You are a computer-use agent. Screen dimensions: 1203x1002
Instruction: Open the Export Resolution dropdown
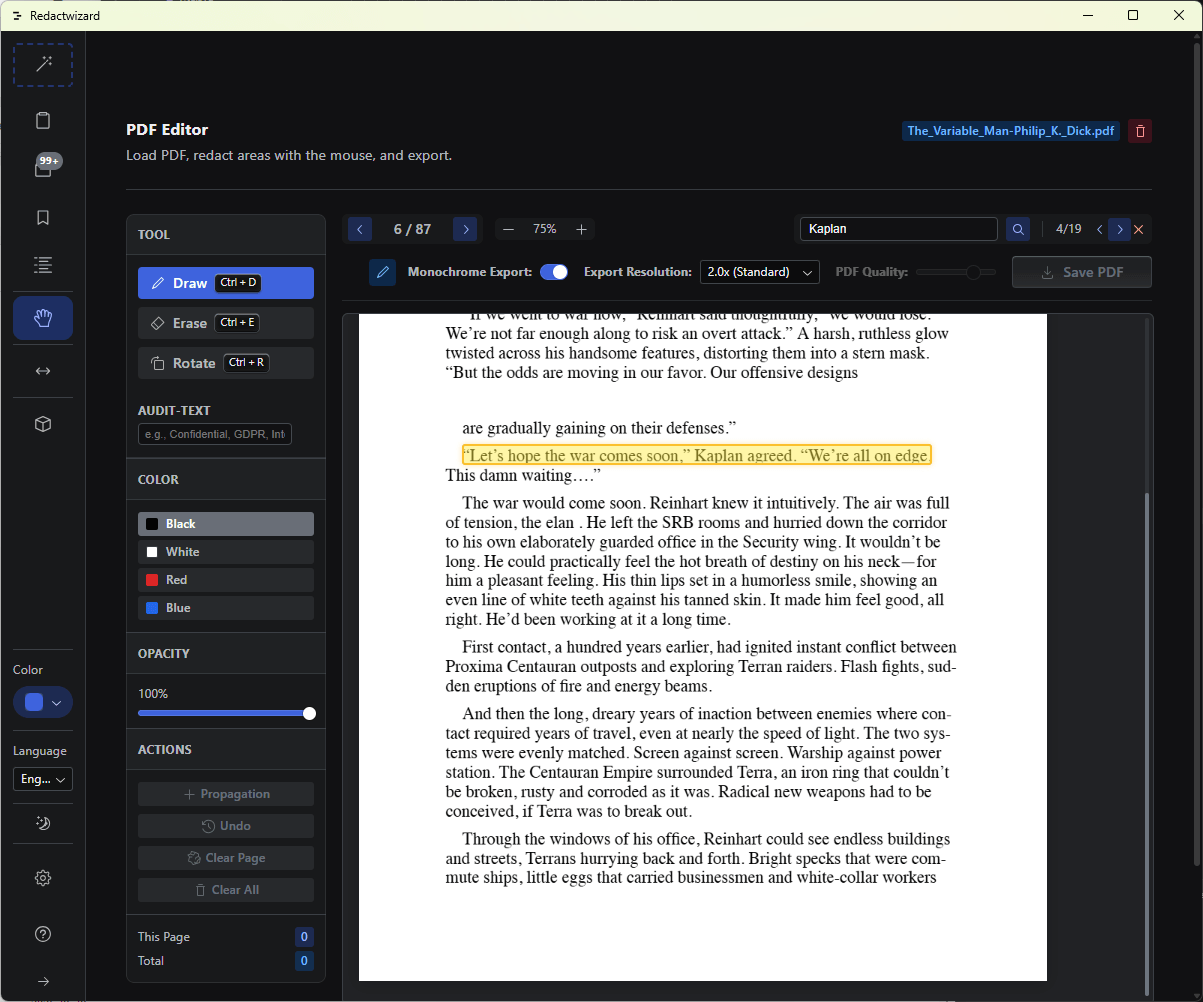760,272
